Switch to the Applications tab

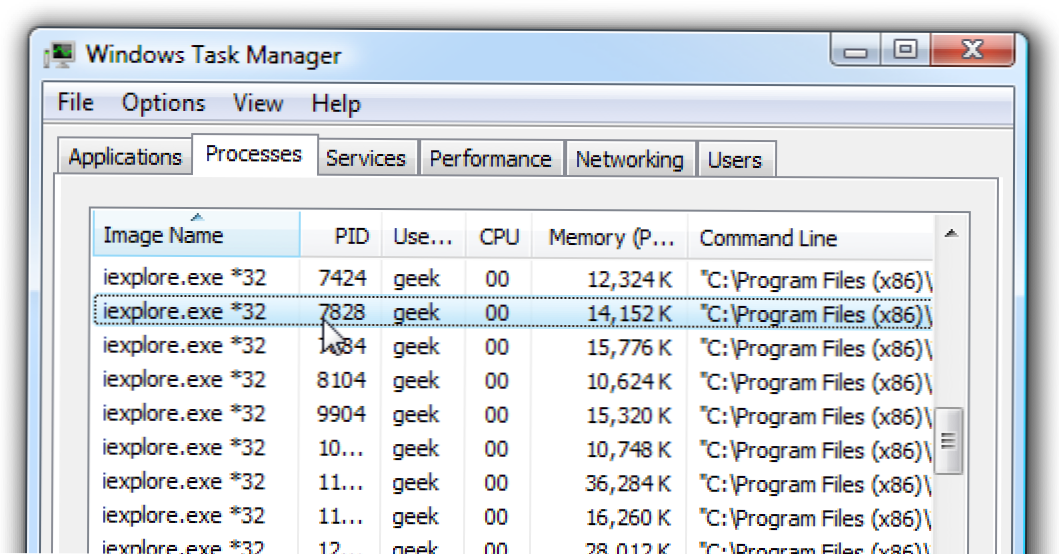(x=125, y=158)
